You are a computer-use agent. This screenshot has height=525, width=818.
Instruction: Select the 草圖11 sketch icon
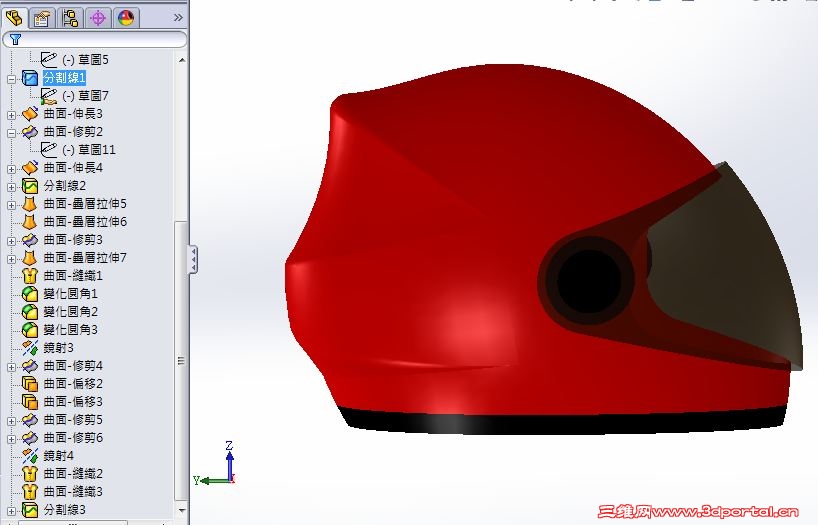pyautogui.click(x=49, y=150)
